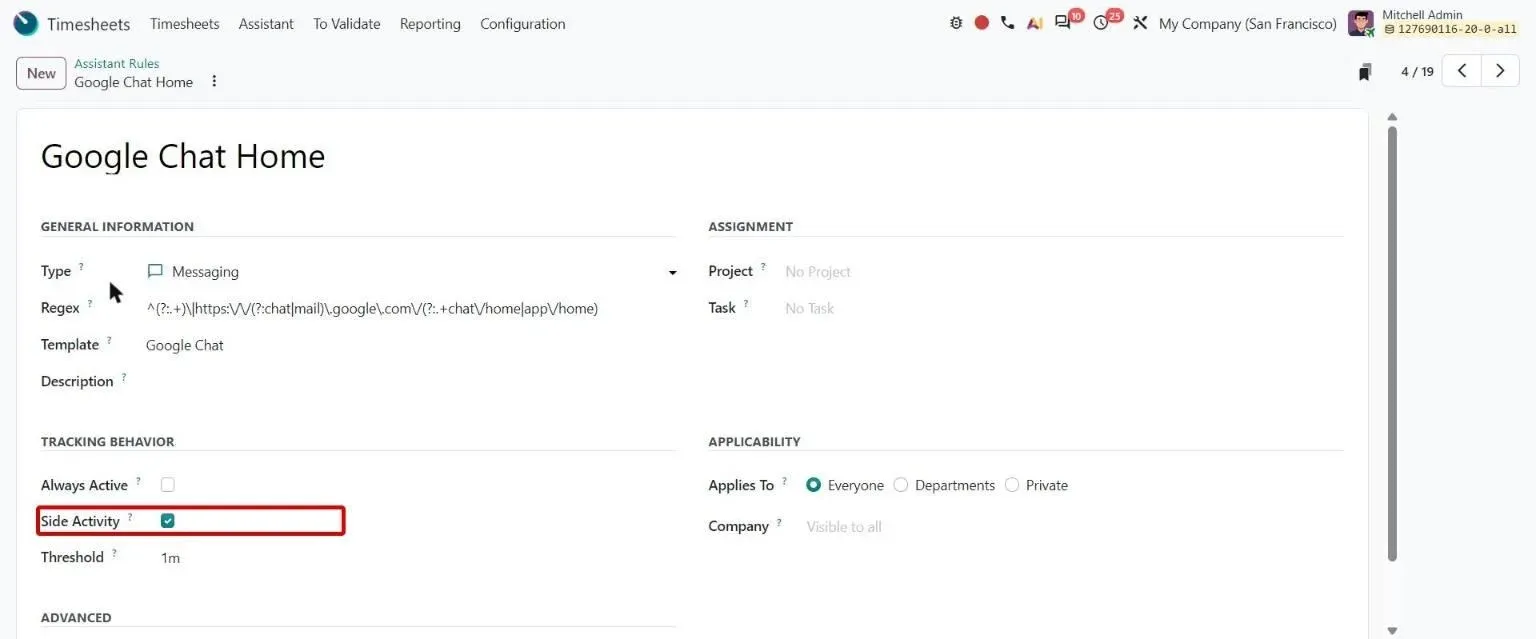Click the form vertical scrollbar
Viewport: 1536px width, 639px height.
click(1392, 343)
